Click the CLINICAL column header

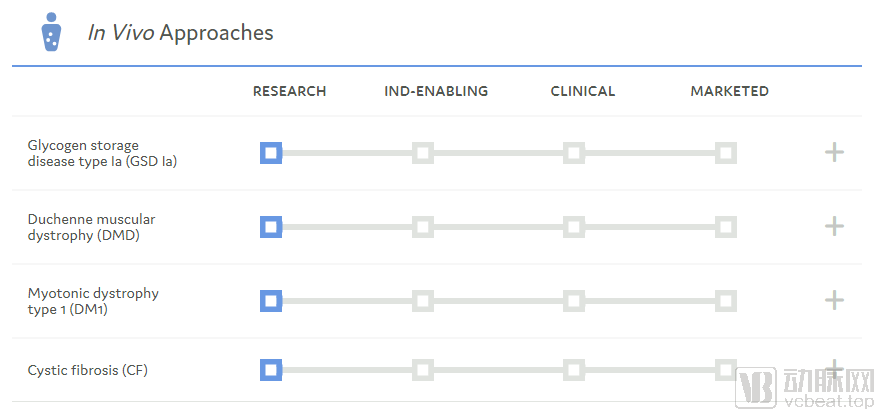coord(583,91)
